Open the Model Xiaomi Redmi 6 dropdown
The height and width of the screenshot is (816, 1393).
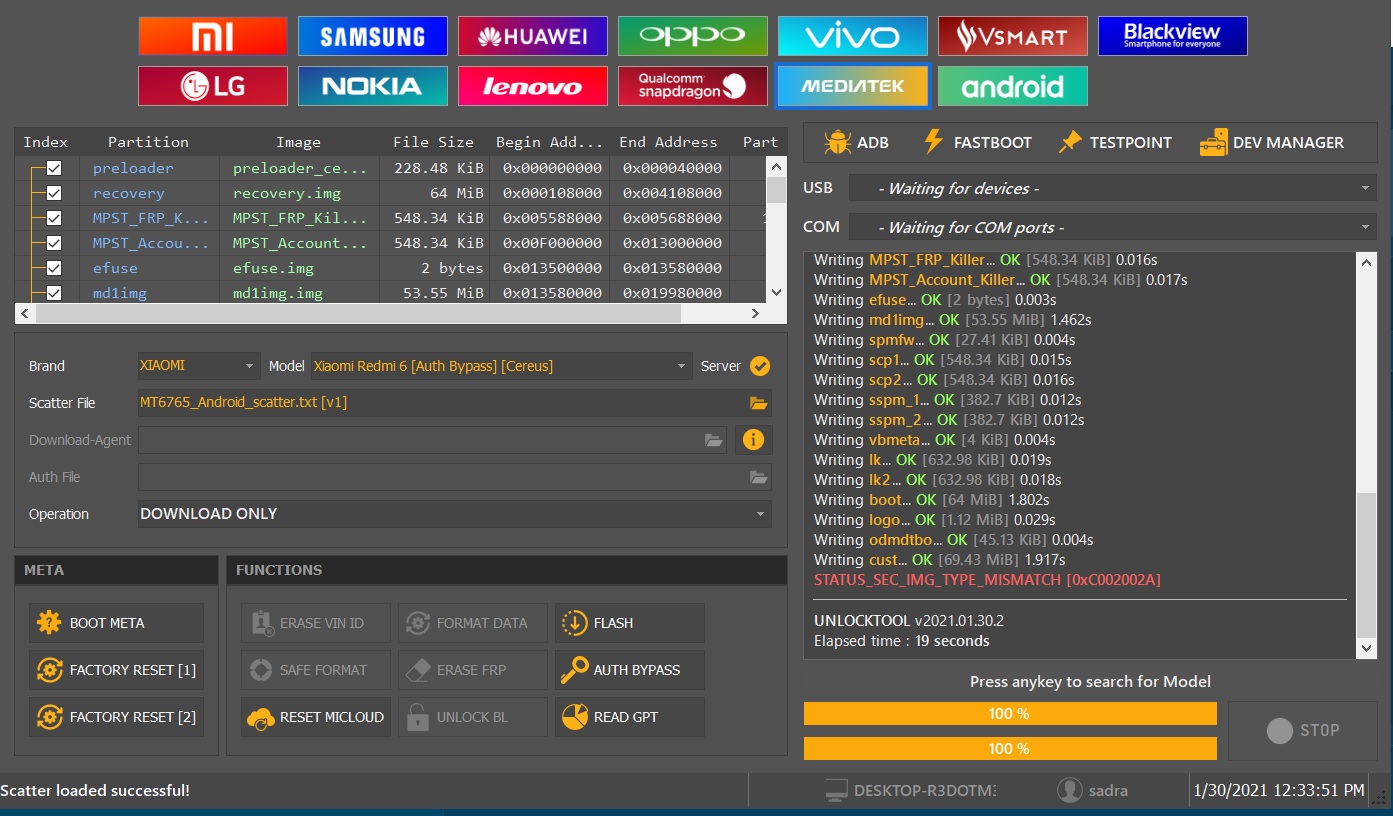click(501, 366)
